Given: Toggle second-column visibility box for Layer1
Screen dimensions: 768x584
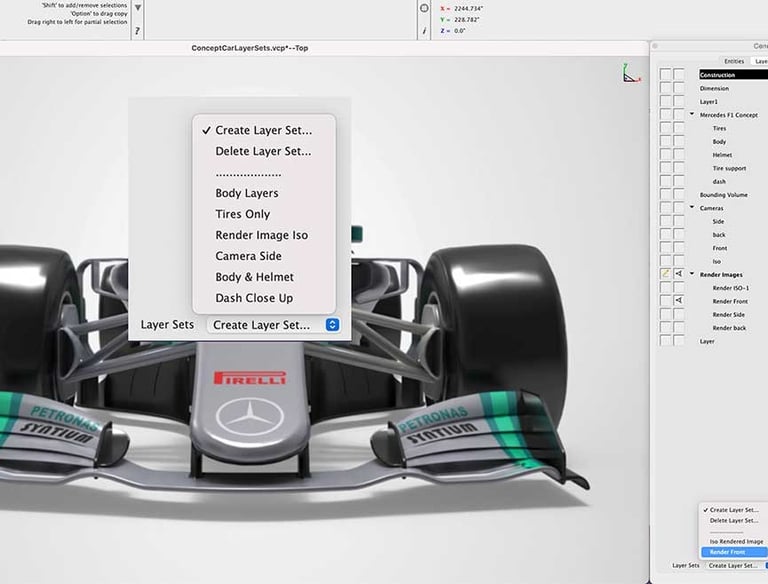Looking at the screenshot, I should pyautogui.click(x=679, y=101).
